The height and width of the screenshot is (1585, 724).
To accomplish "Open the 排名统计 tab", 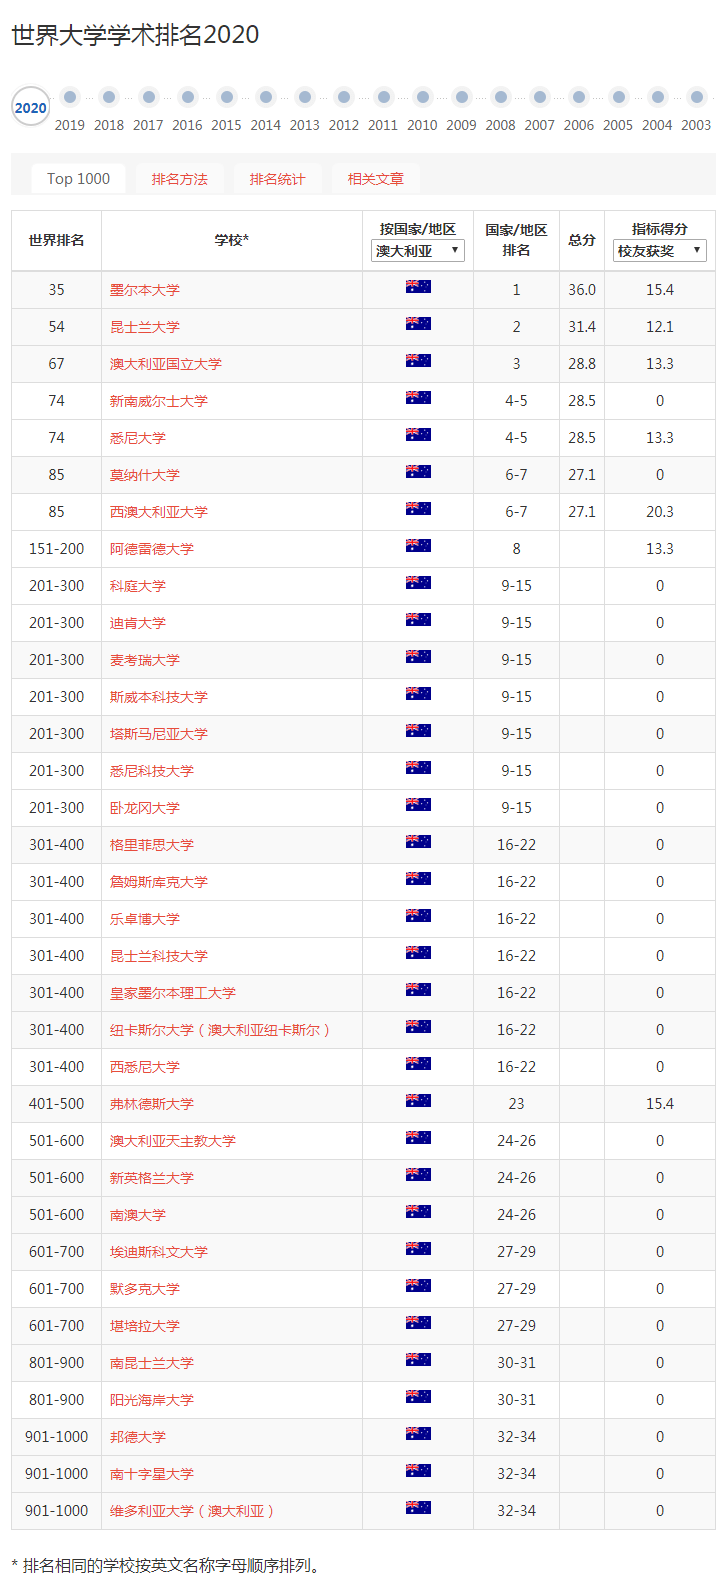I will pyautogui.click(x=277, y=179).
